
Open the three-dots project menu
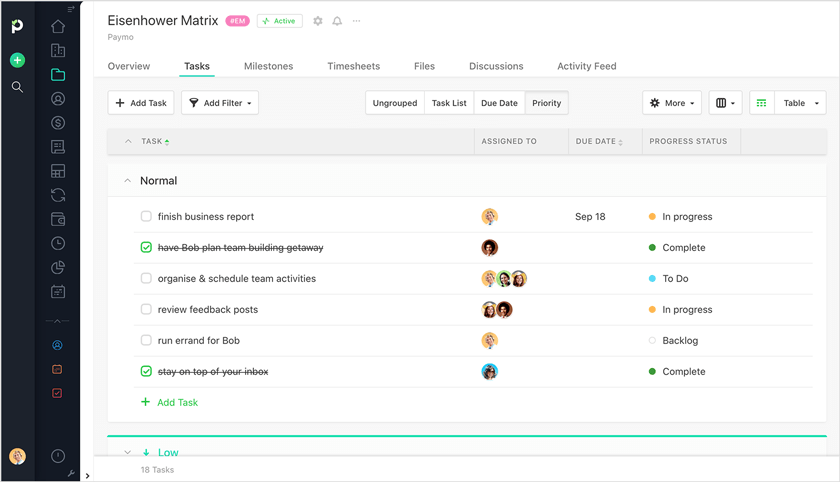356,21
